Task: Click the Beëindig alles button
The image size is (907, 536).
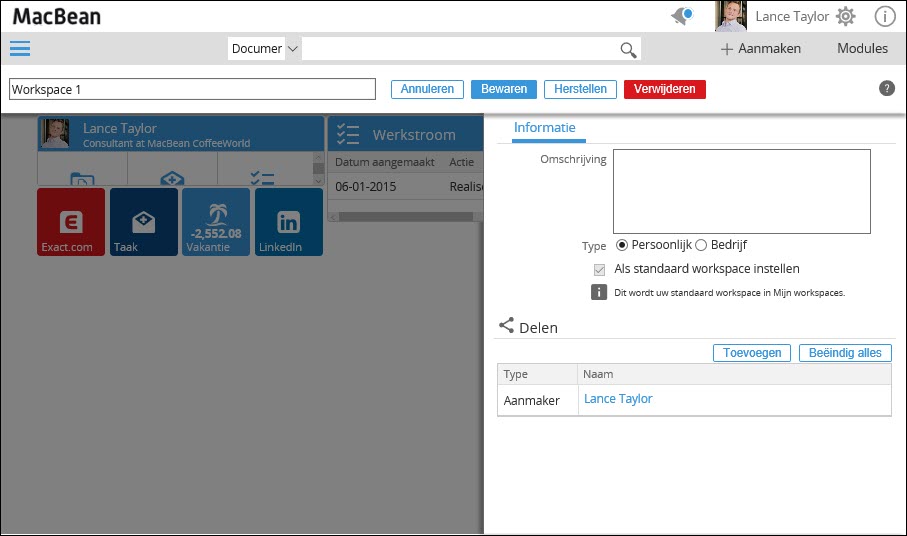Action: pos(845,353)
